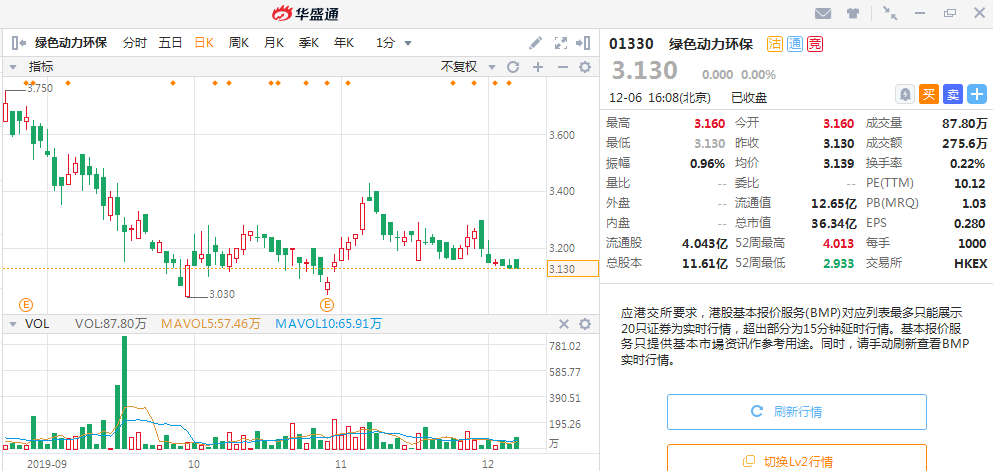993x471 pixels.
Task: Click stock code 01330
Action: 631,44
